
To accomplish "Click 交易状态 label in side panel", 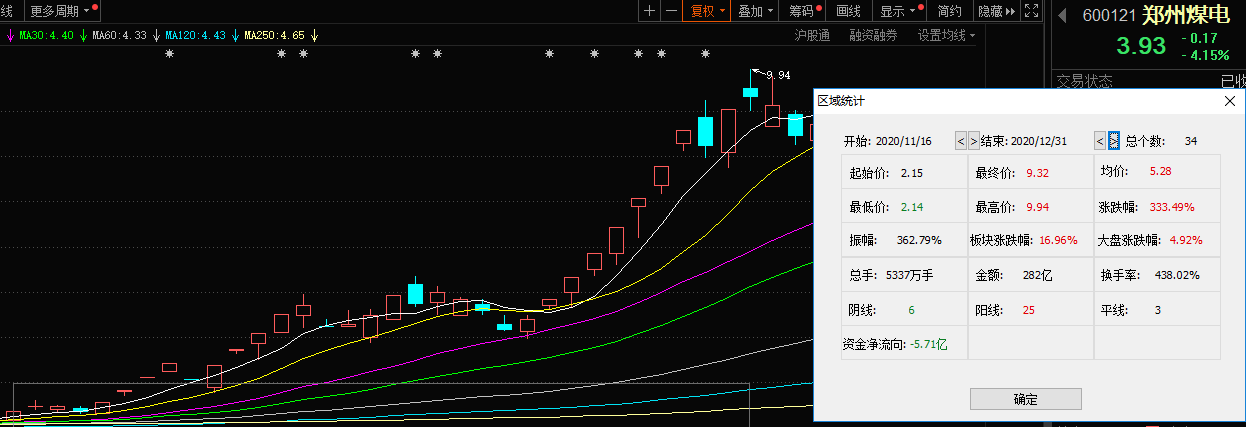I will [1085, 81].
